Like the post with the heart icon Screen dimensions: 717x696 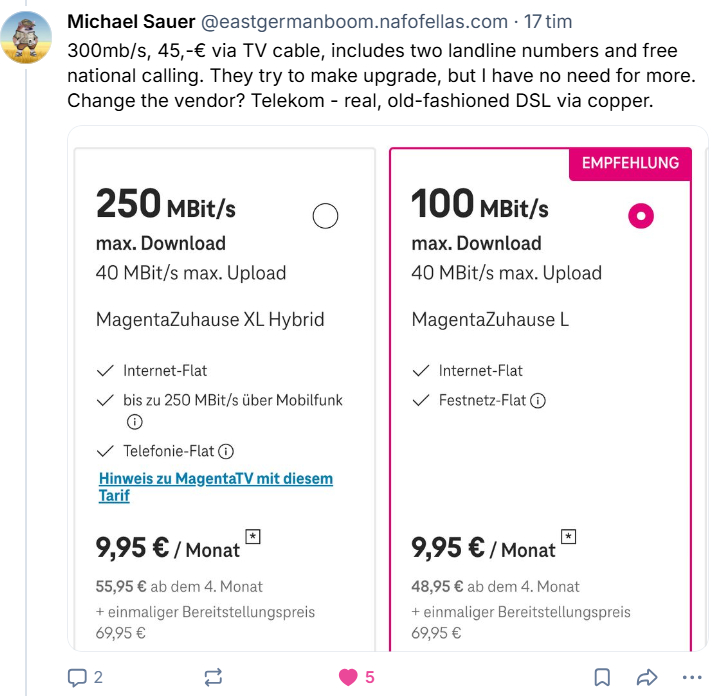348,677
